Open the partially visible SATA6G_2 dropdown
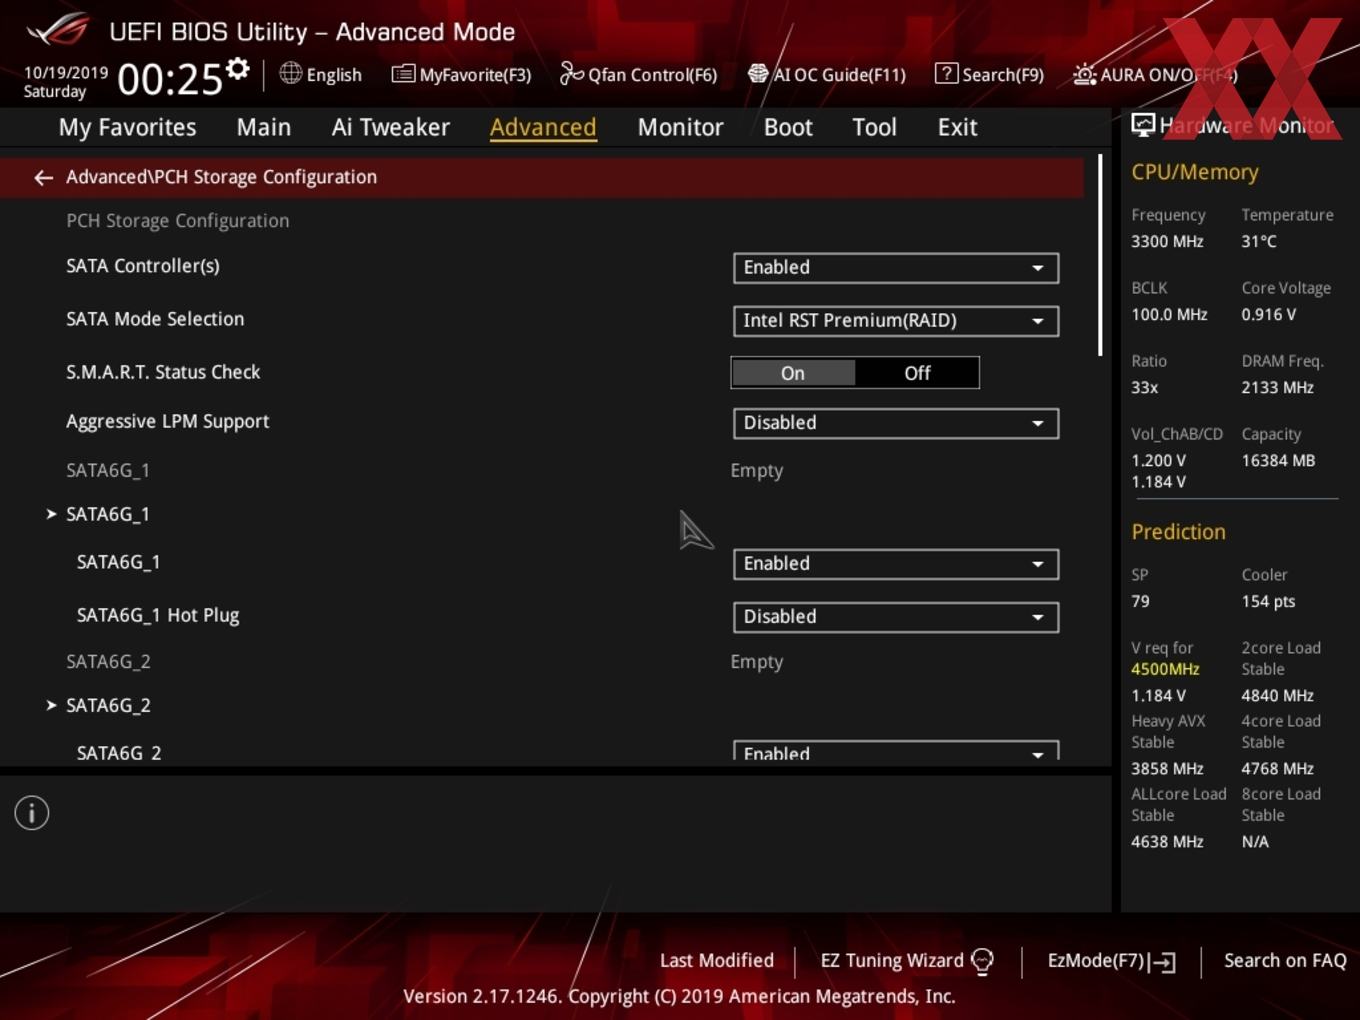The height and width of the screenshot is (1020, 1360). [x=896, y=751]
